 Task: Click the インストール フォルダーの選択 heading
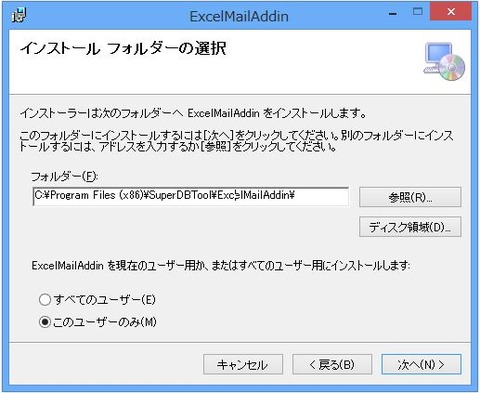point(123,49)
